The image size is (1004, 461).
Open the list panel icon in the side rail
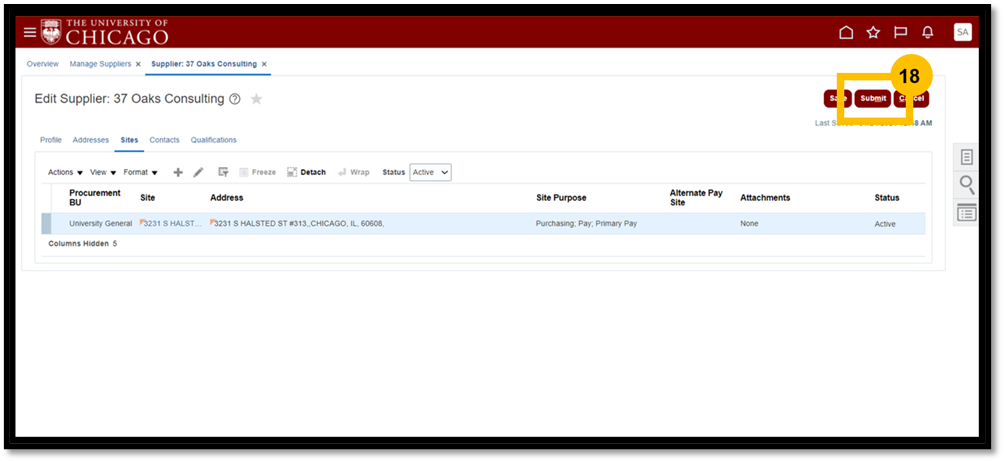[x=966, y=213]
